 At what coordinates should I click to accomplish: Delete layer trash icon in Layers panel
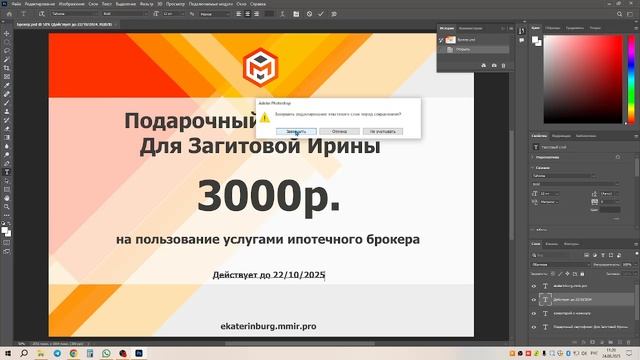pos(628,342)
